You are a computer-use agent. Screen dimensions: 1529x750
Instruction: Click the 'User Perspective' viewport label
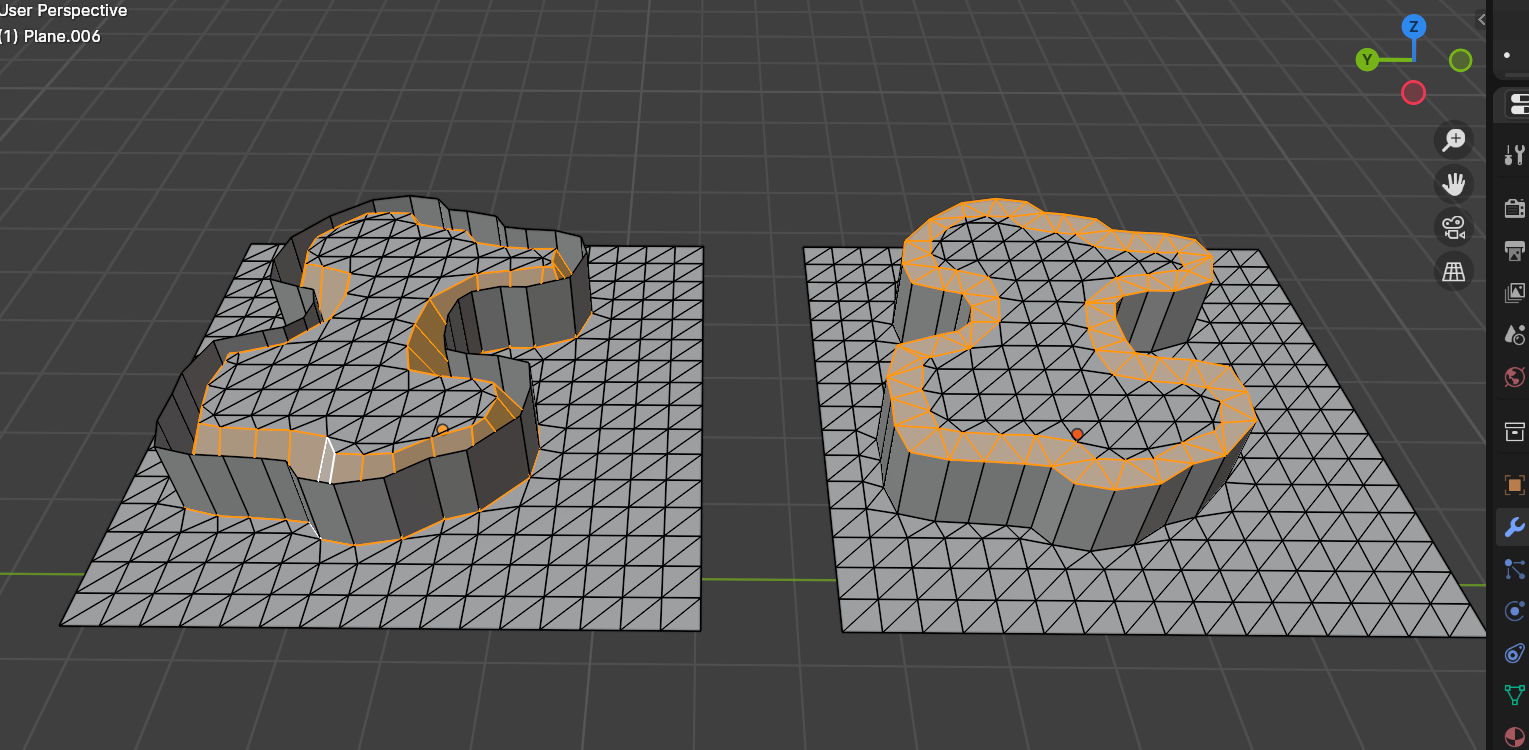pos(63,11)
